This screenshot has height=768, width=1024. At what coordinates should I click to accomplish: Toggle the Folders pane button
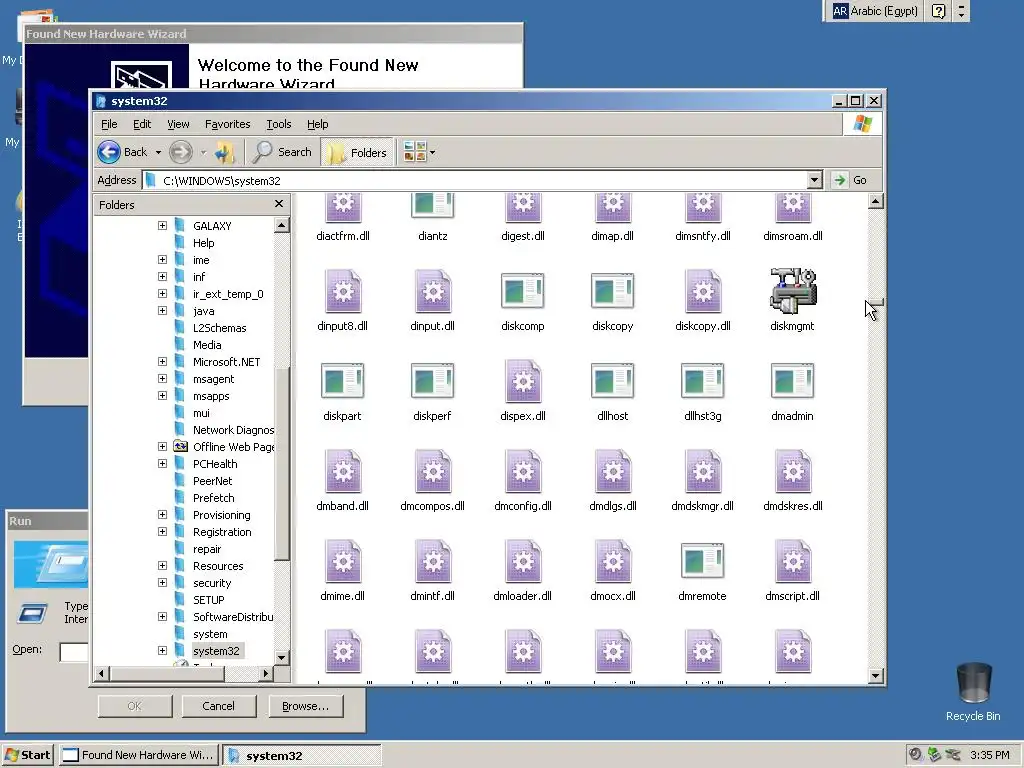click(357, 152)
